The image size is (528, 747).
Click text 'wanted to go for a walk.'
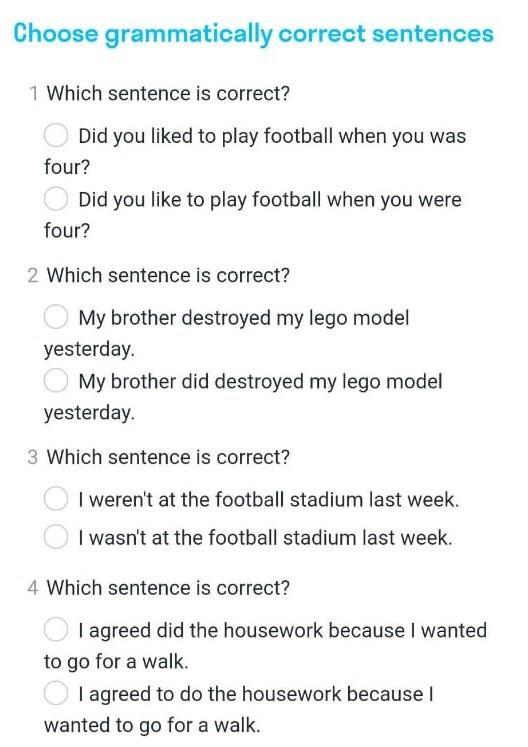[152, 726]
